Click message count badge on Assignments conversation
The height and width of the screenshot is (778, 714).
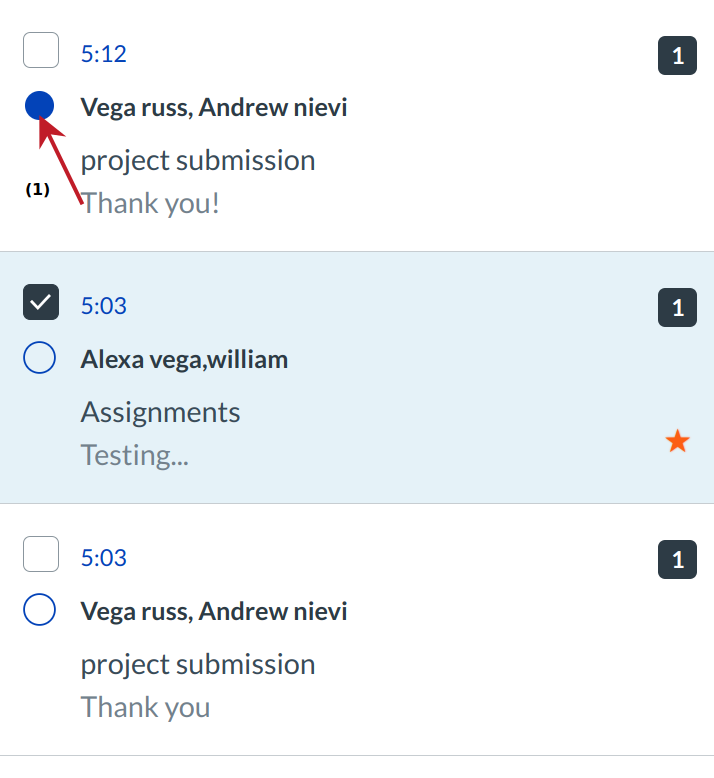[x=677, y=308]
